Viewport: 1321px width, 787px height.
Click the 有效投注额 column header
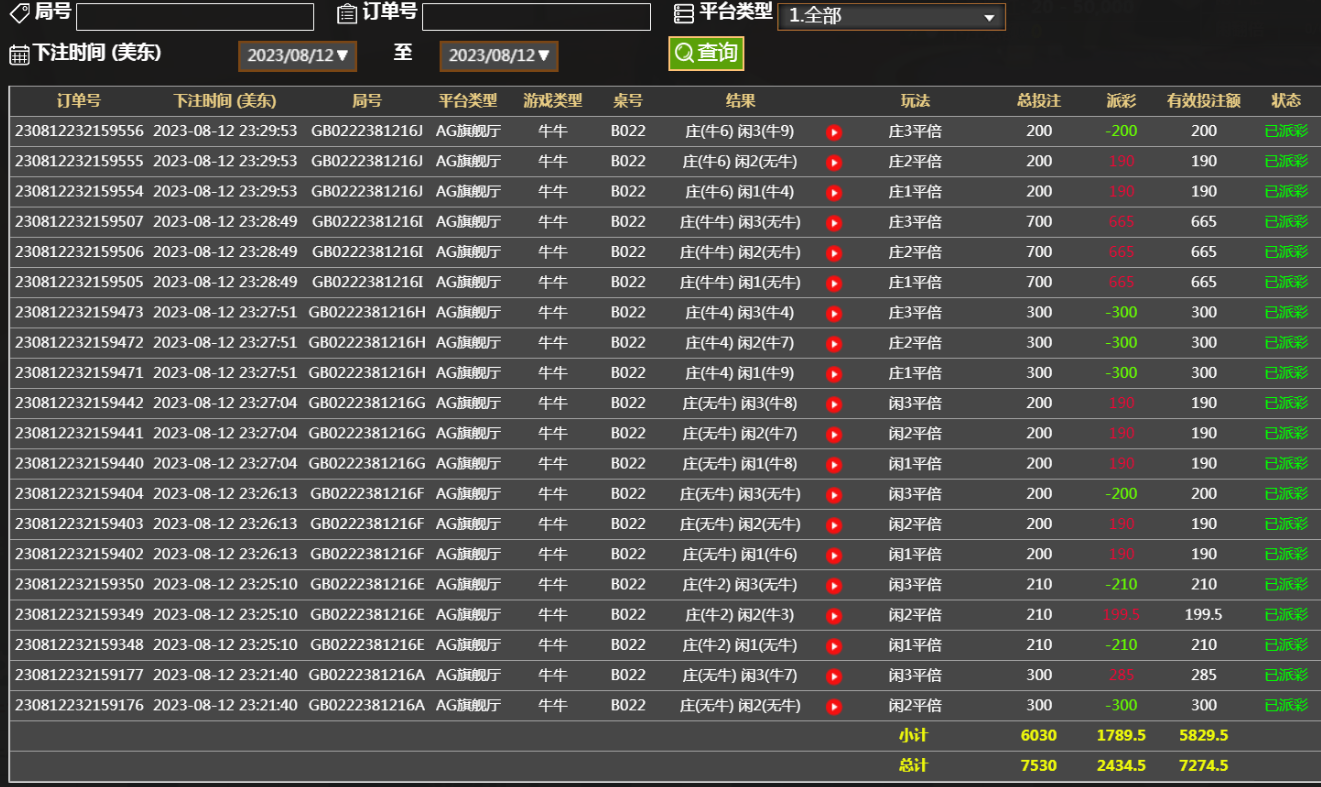tap(1204, 101)
